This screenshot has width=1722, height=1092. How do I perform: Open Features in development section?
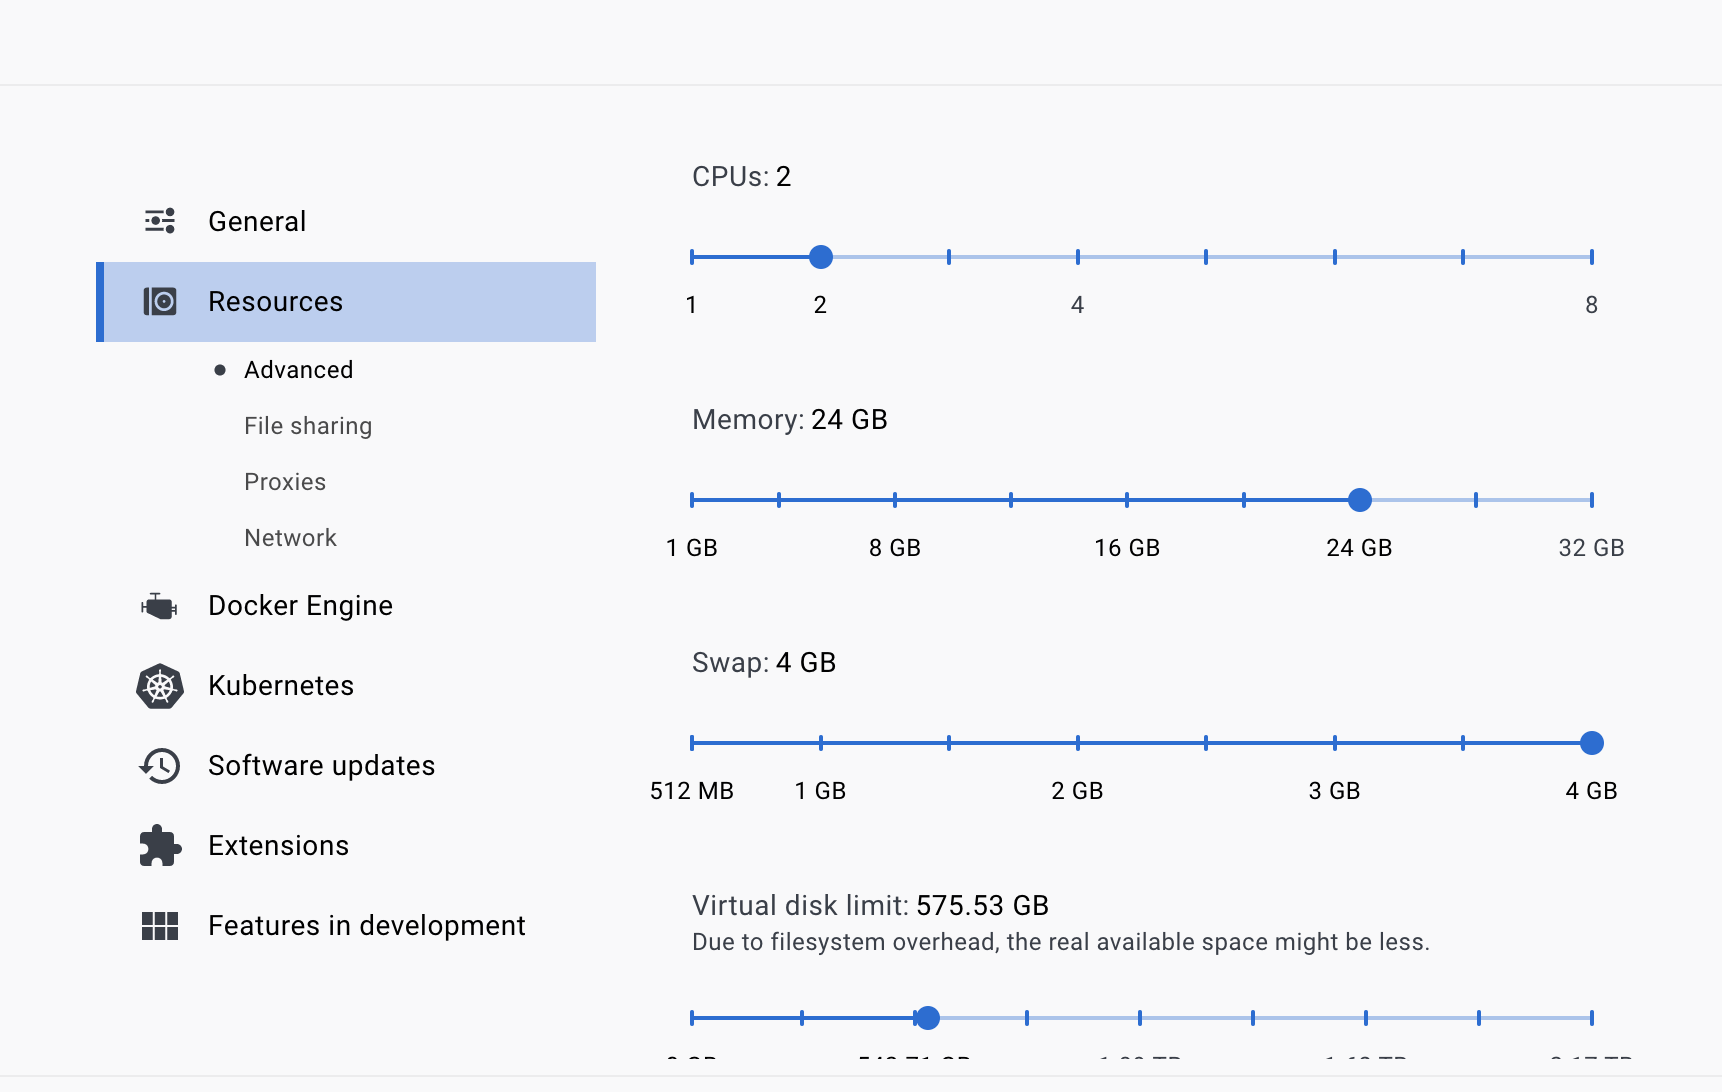coord(346,926)
